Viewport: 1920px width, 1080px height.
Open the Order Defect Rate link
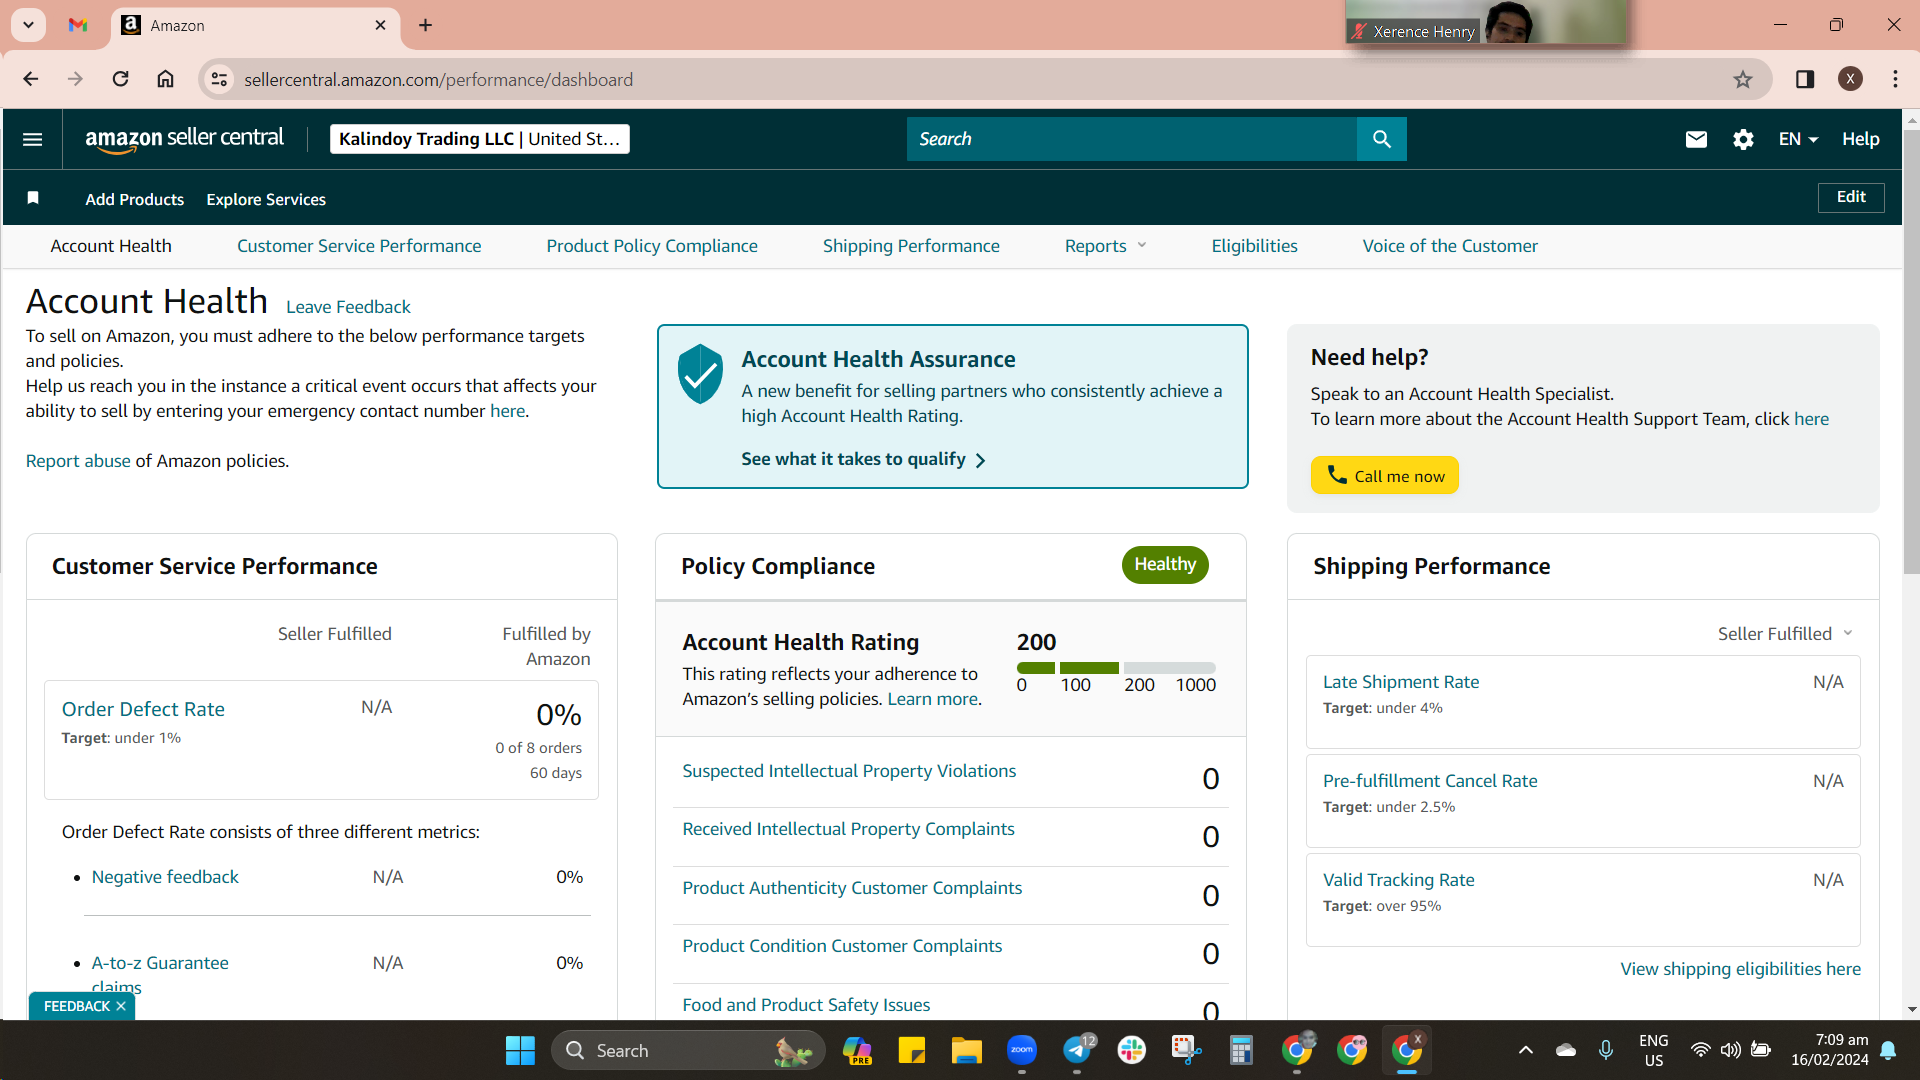click(x=143, y=709)
